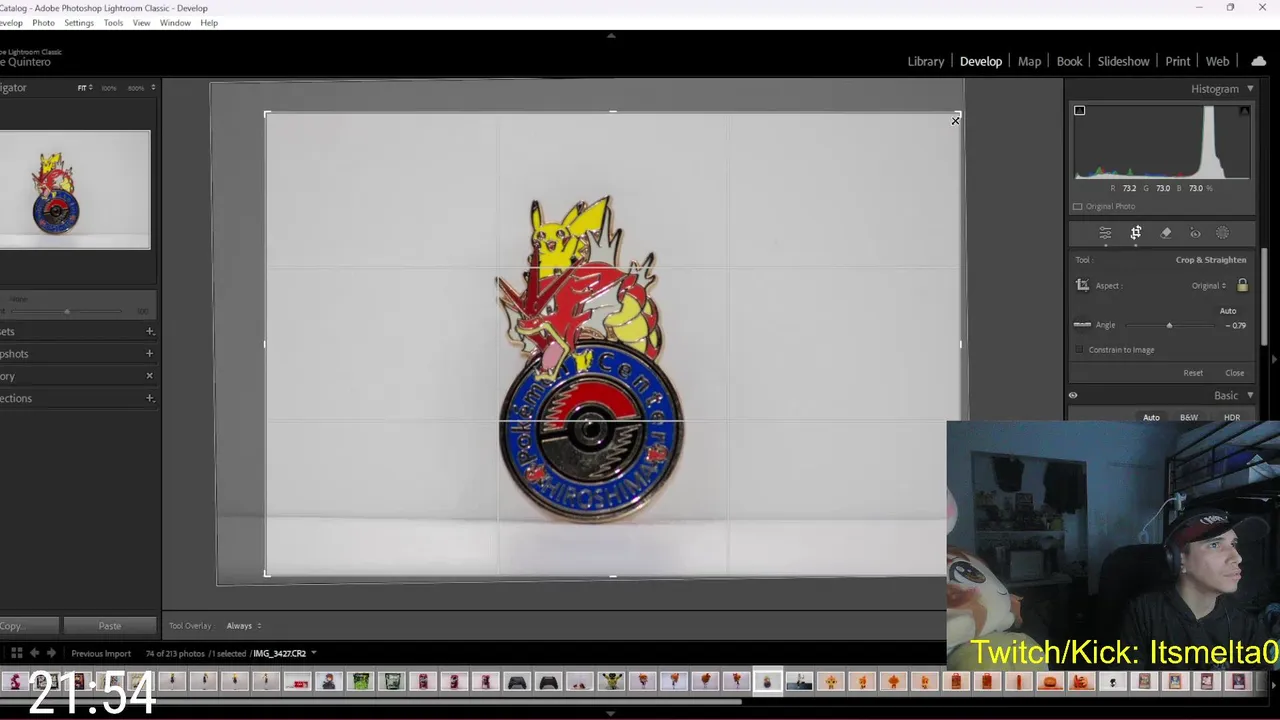The height and width of the screenshot is (720, 1280).
Task: Toggle the aspect ratio lock icon
Action: [1242, 285]
